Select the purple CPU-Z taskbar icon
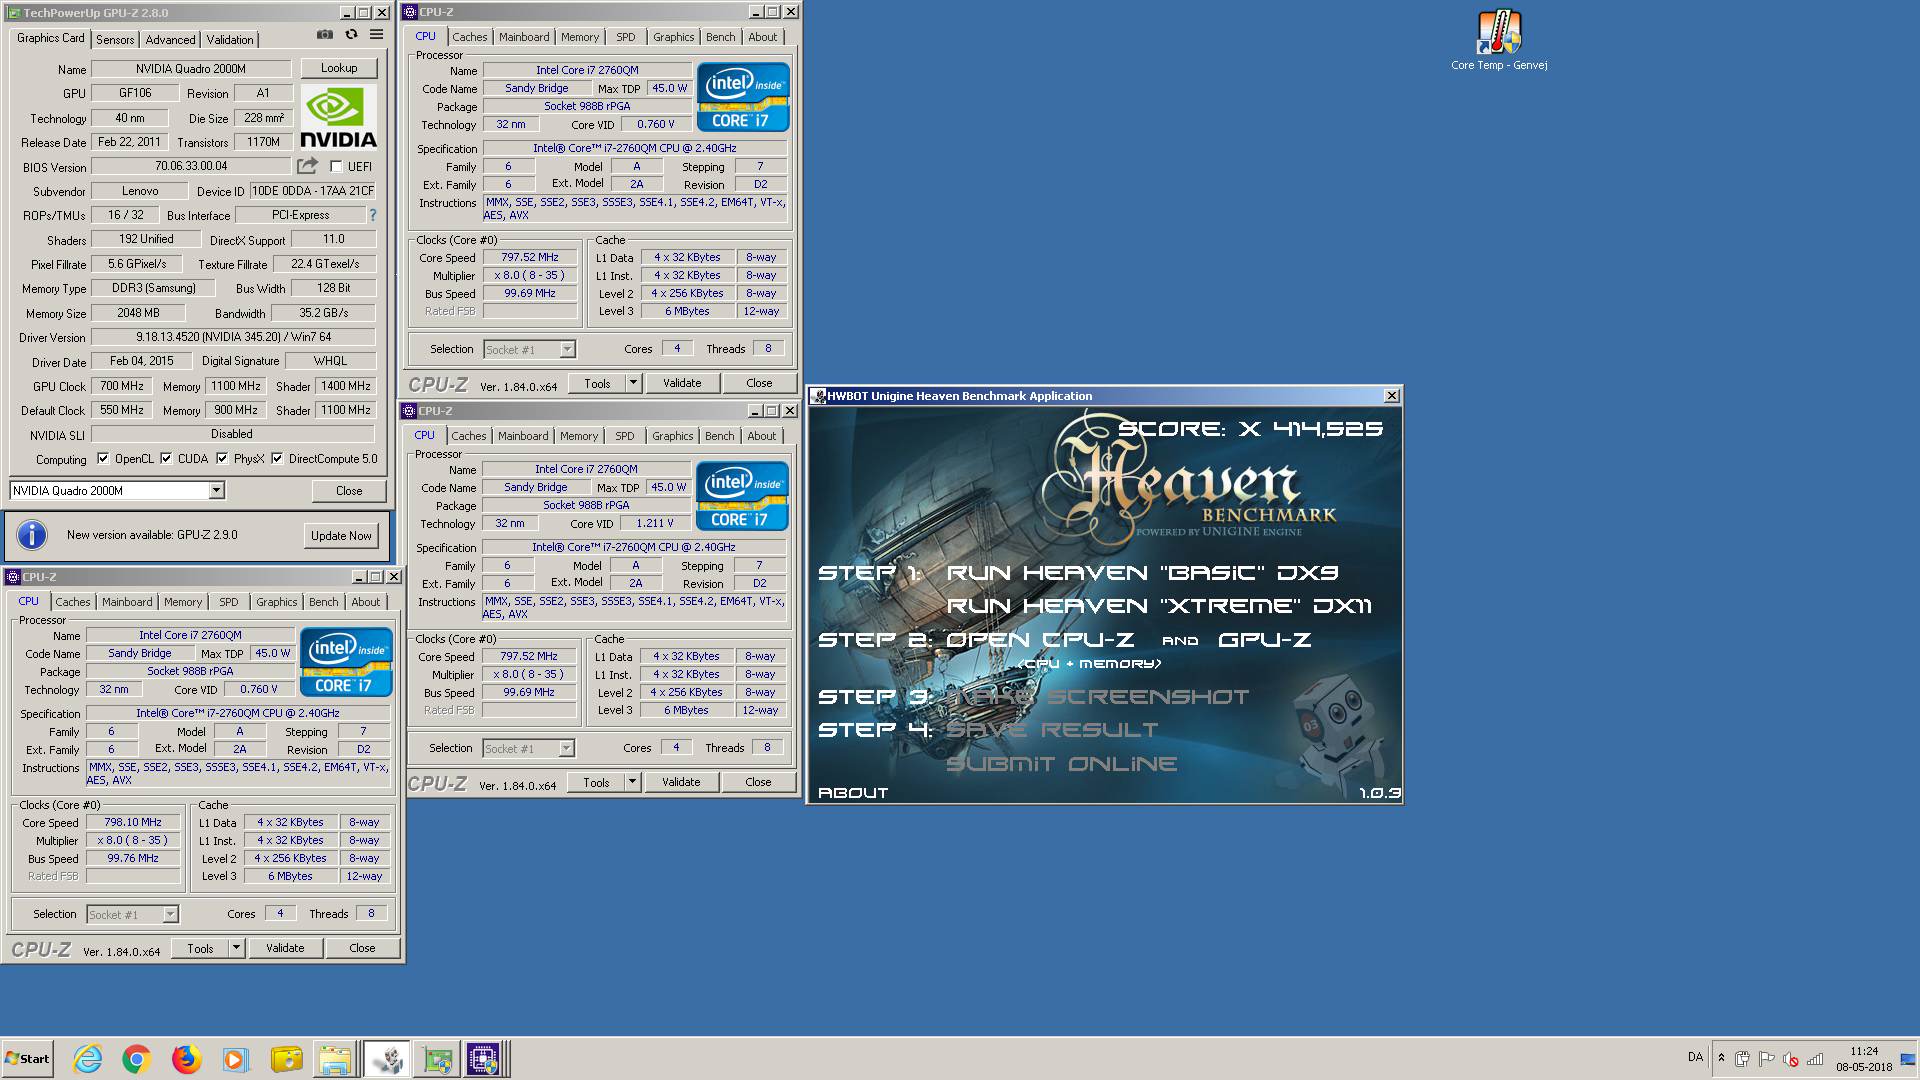This screenshot has height=1080, width=1920. (485, 1059)
